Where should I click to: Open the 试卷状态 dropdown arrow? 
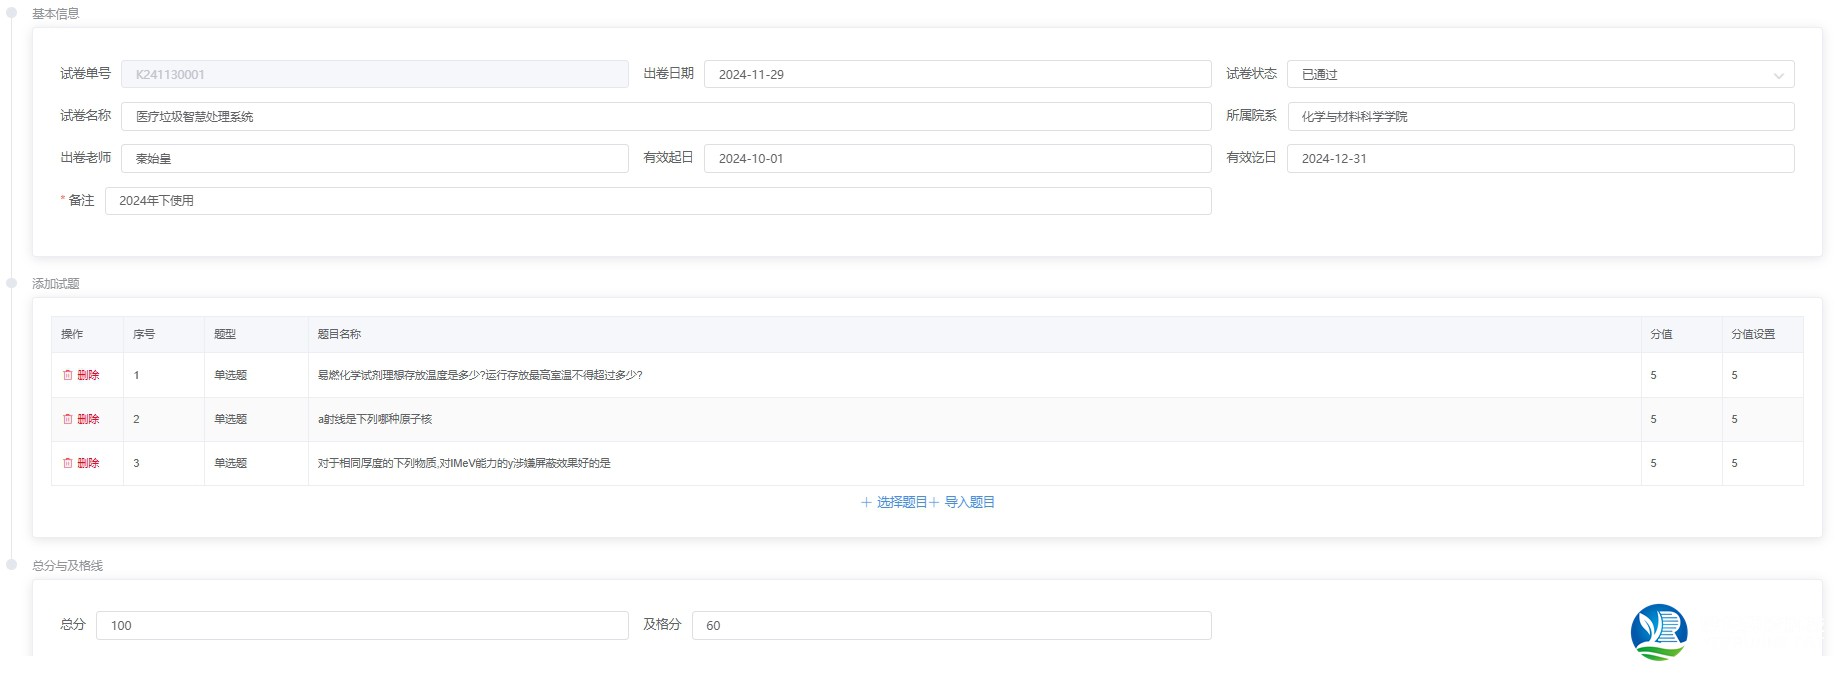coord(1778,75)
